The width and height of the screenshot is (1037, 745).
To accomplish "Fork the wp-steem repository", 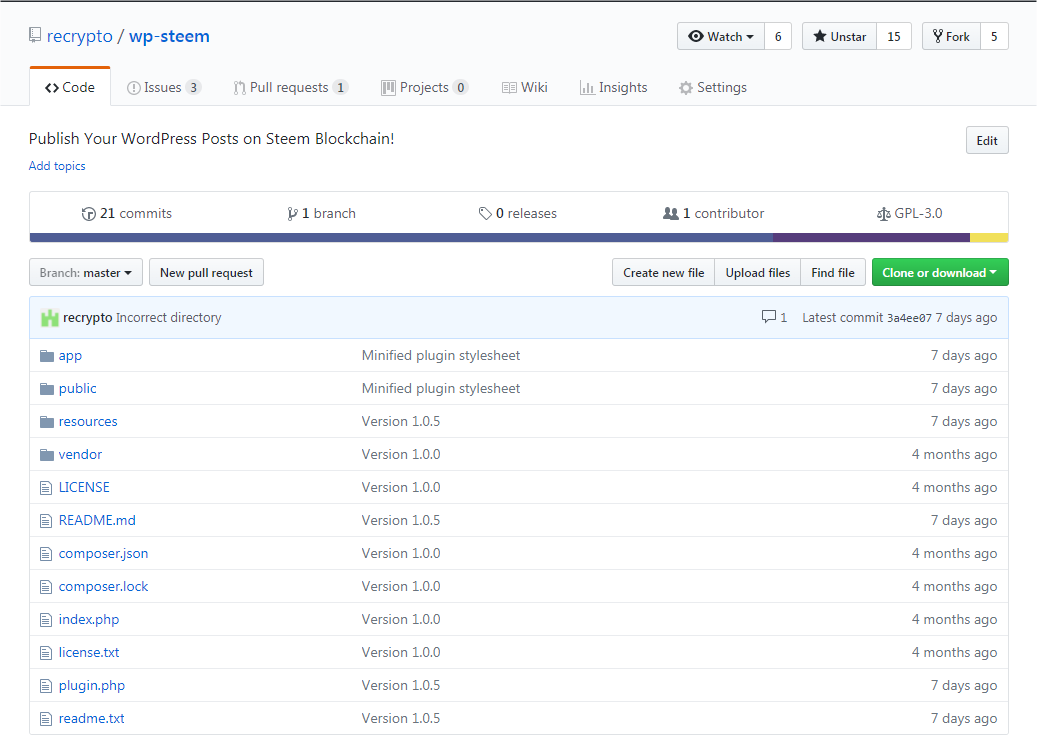I will pos(951,36).
